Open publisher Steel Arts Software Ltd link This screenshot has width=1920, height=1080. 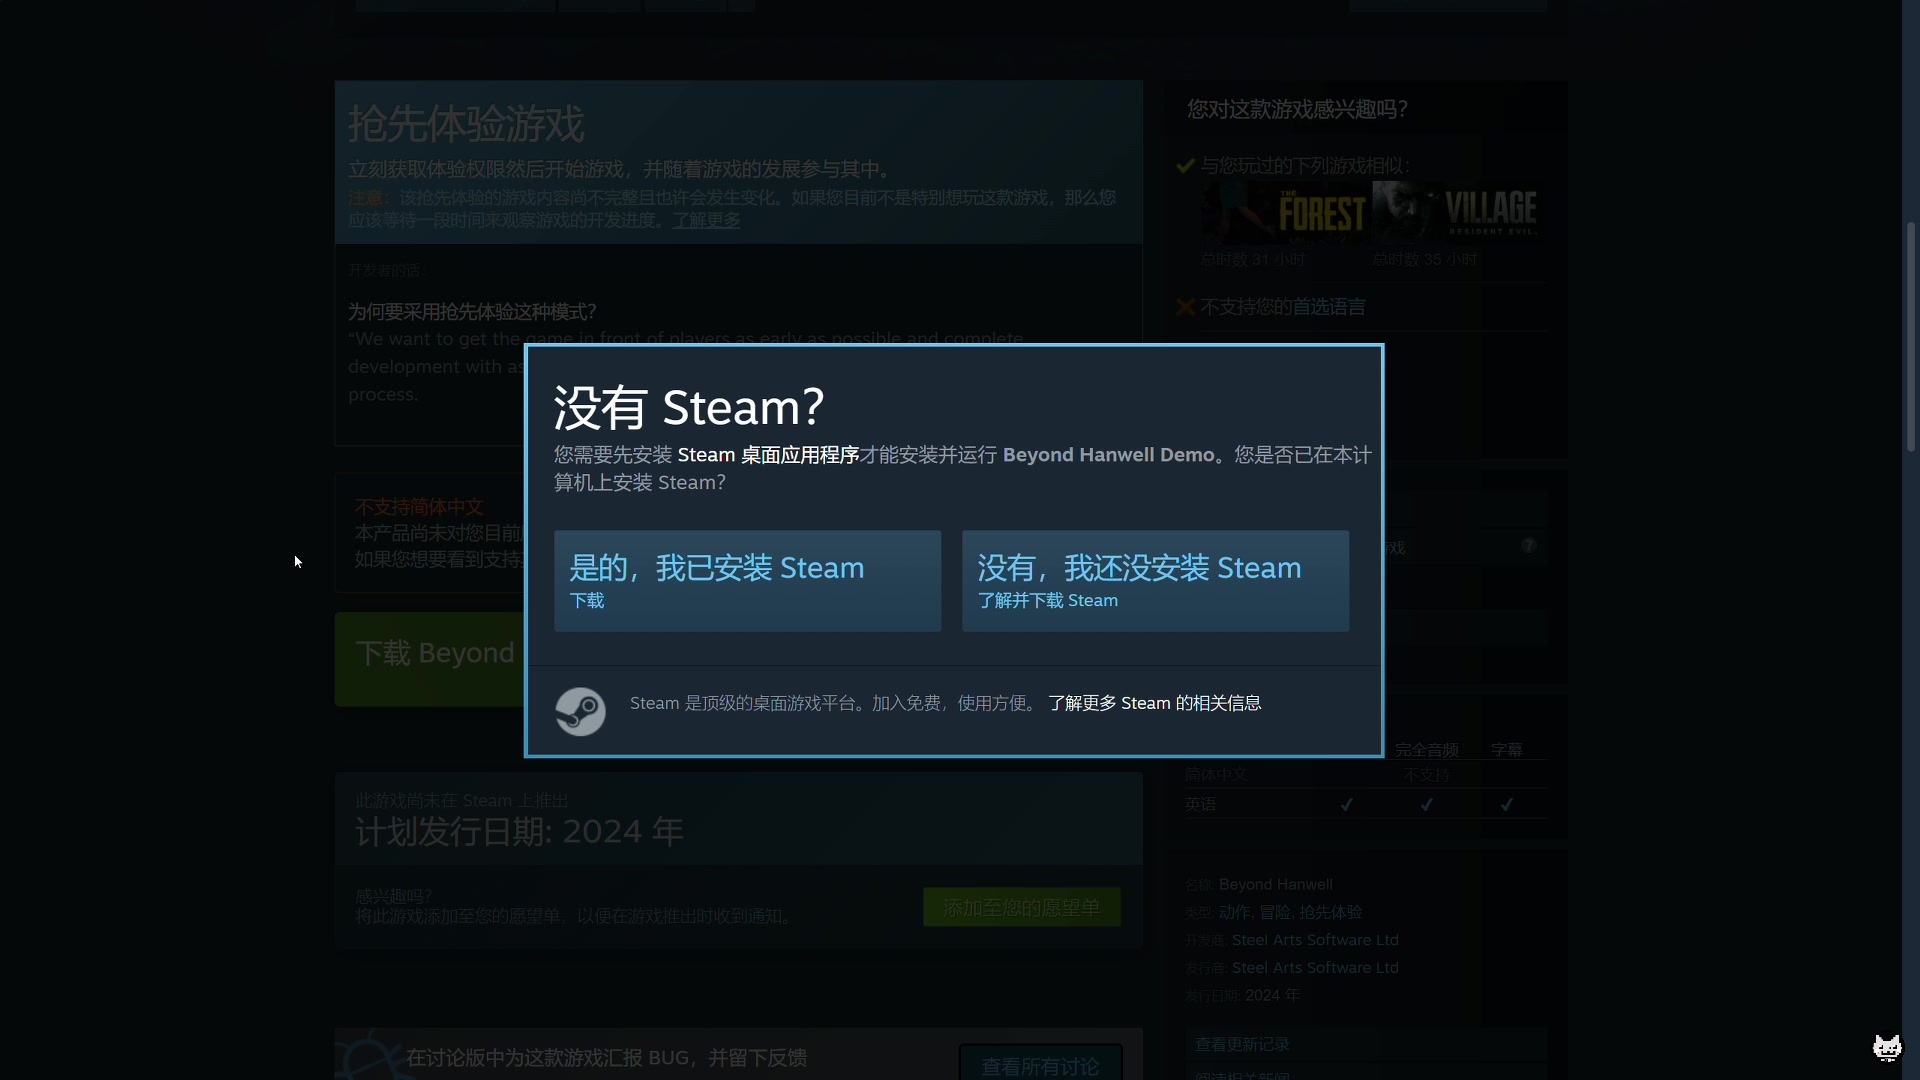click(1315, 968)
